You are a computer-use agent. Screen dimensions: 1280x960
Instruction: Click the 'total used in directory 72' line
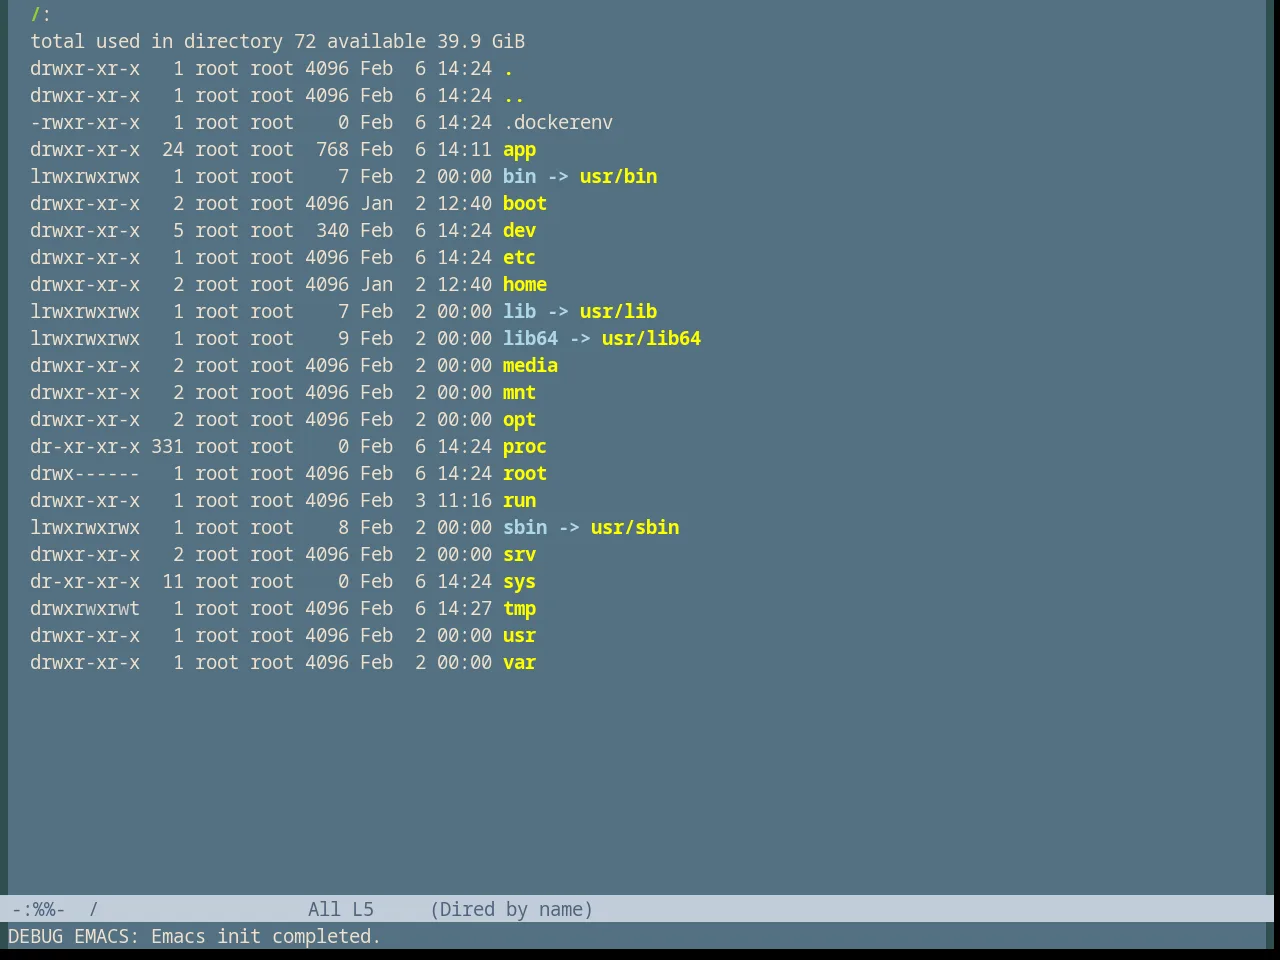click(277, 42)
